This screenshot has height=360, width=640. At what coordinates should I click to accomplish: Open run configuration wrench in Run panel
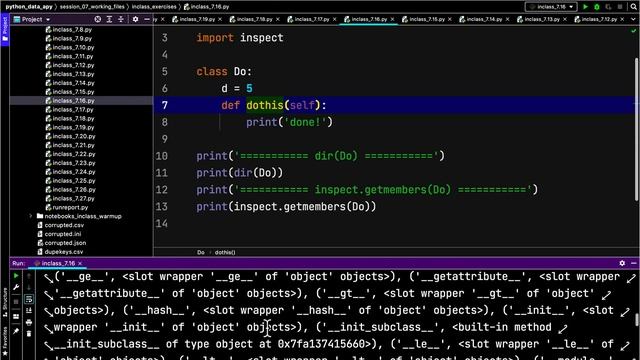tap(16, 288)
